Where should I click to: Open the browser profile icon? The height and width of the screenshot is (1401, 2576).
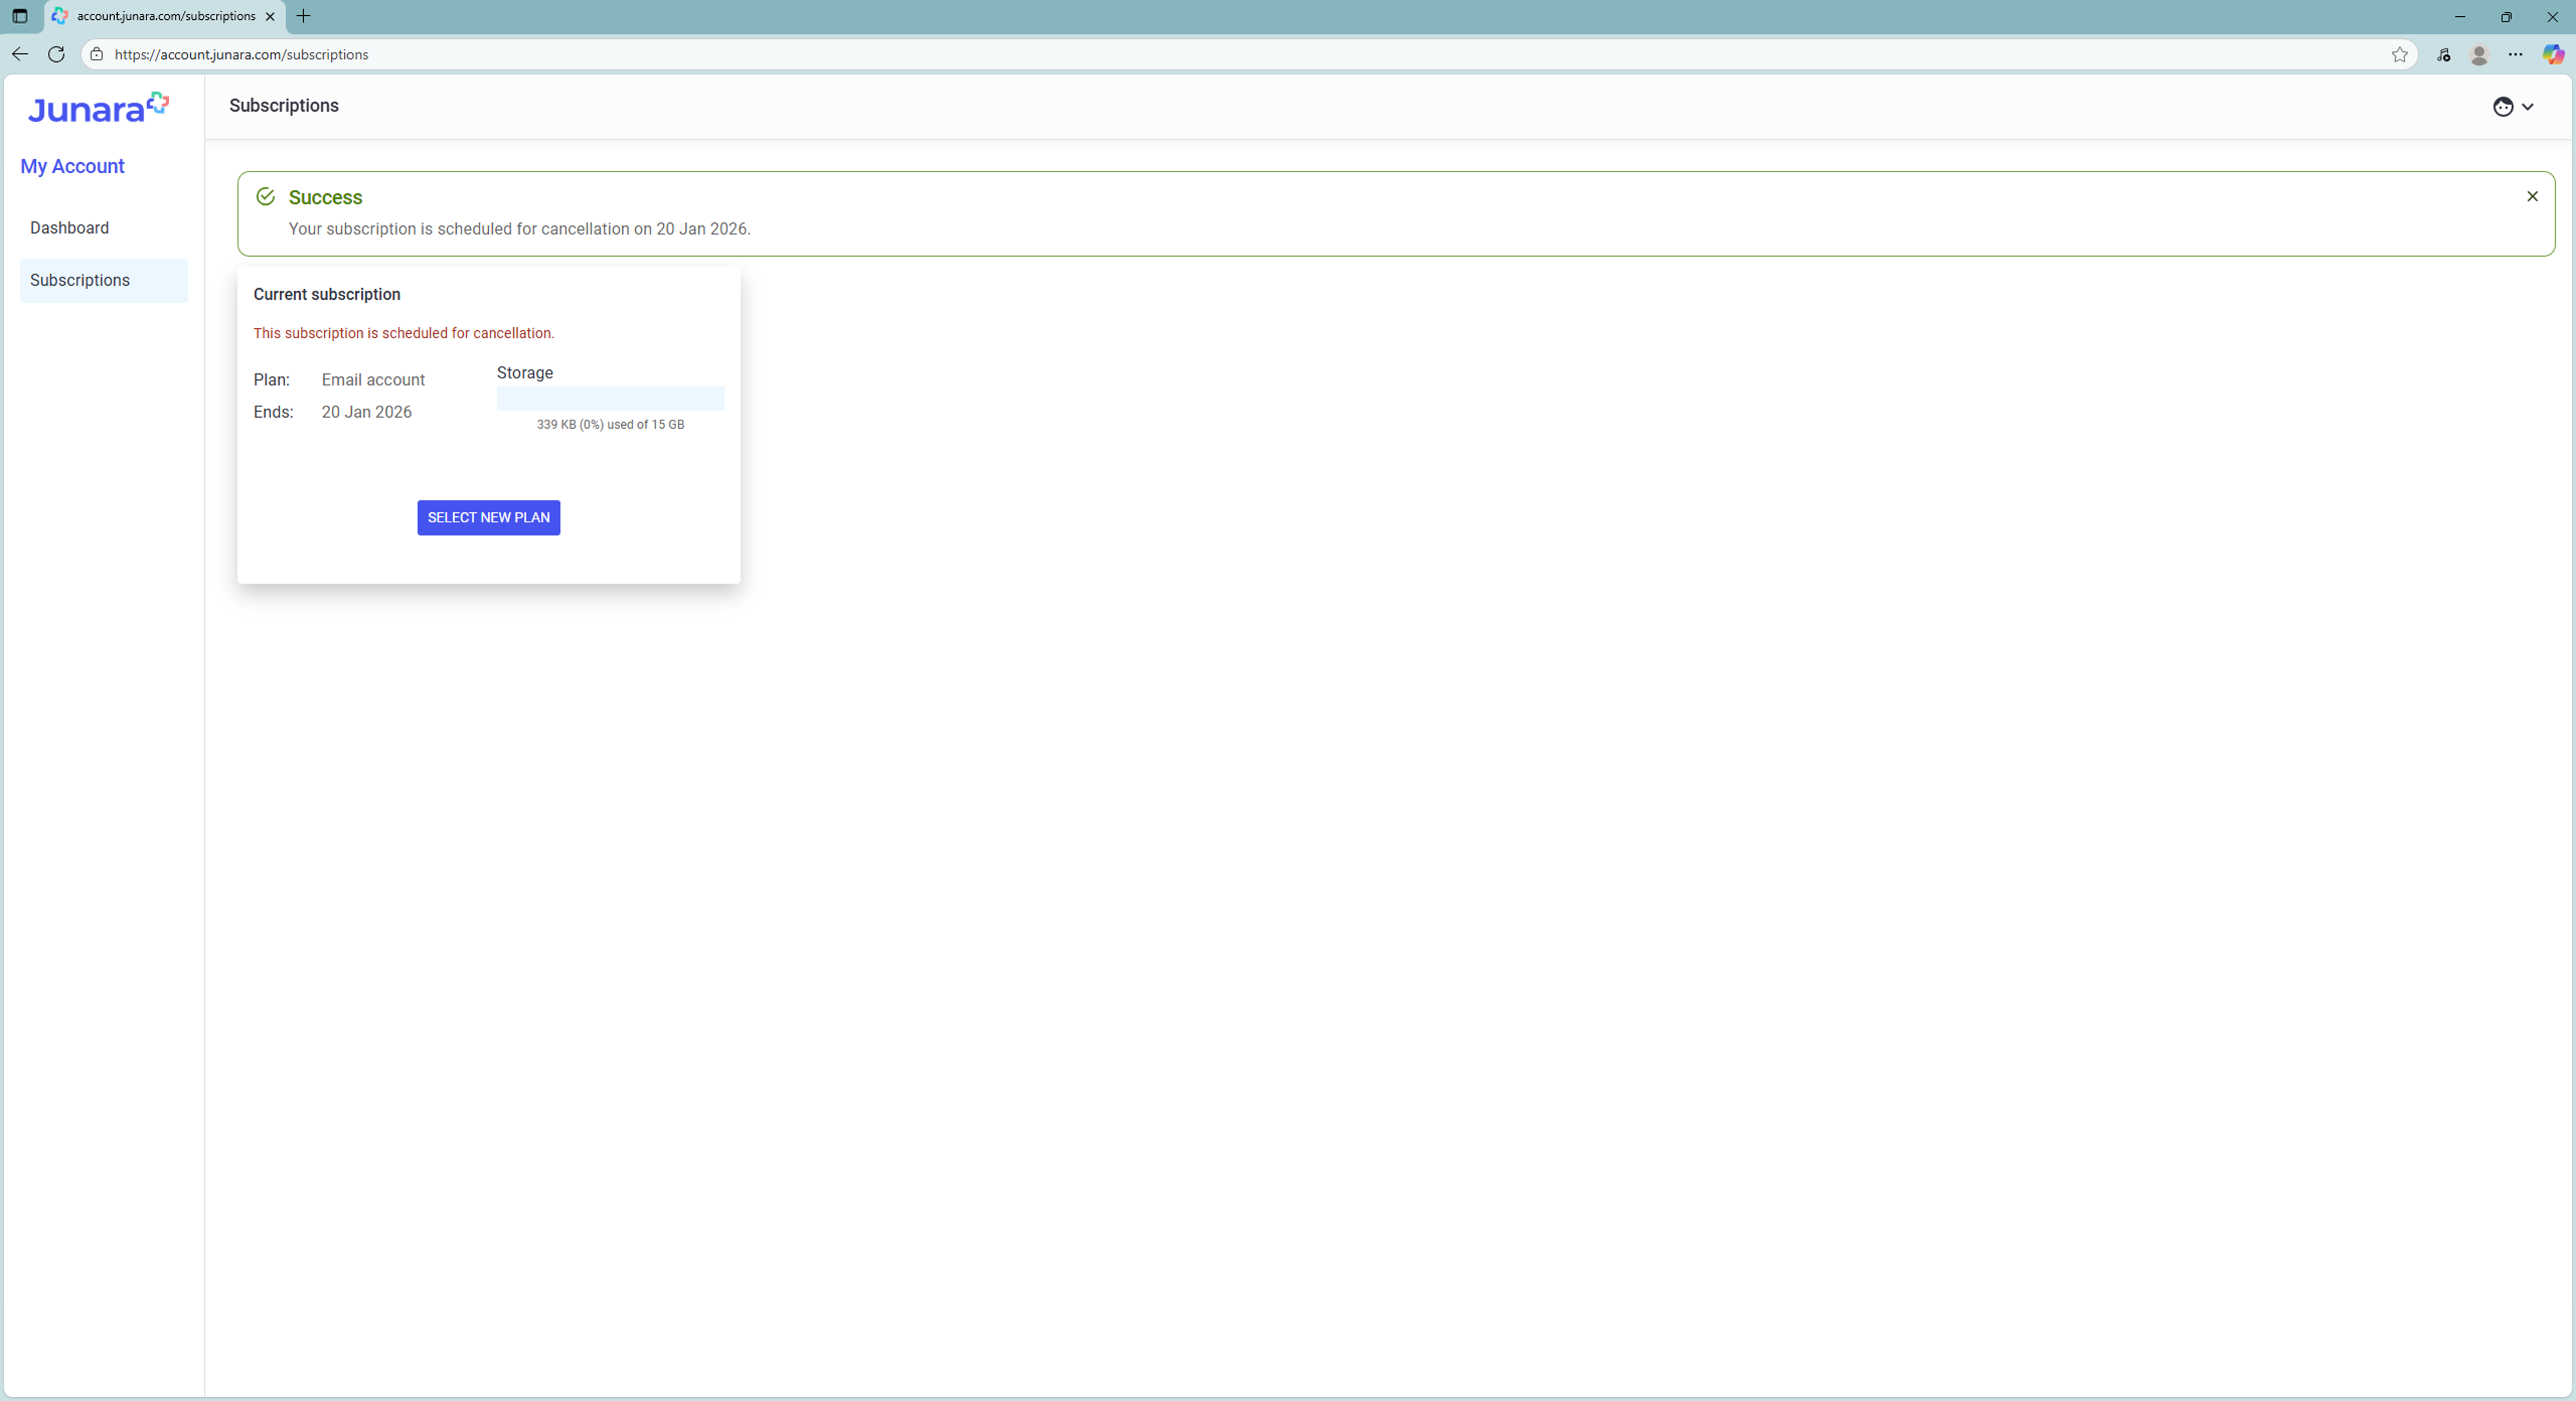(2479, 55)
